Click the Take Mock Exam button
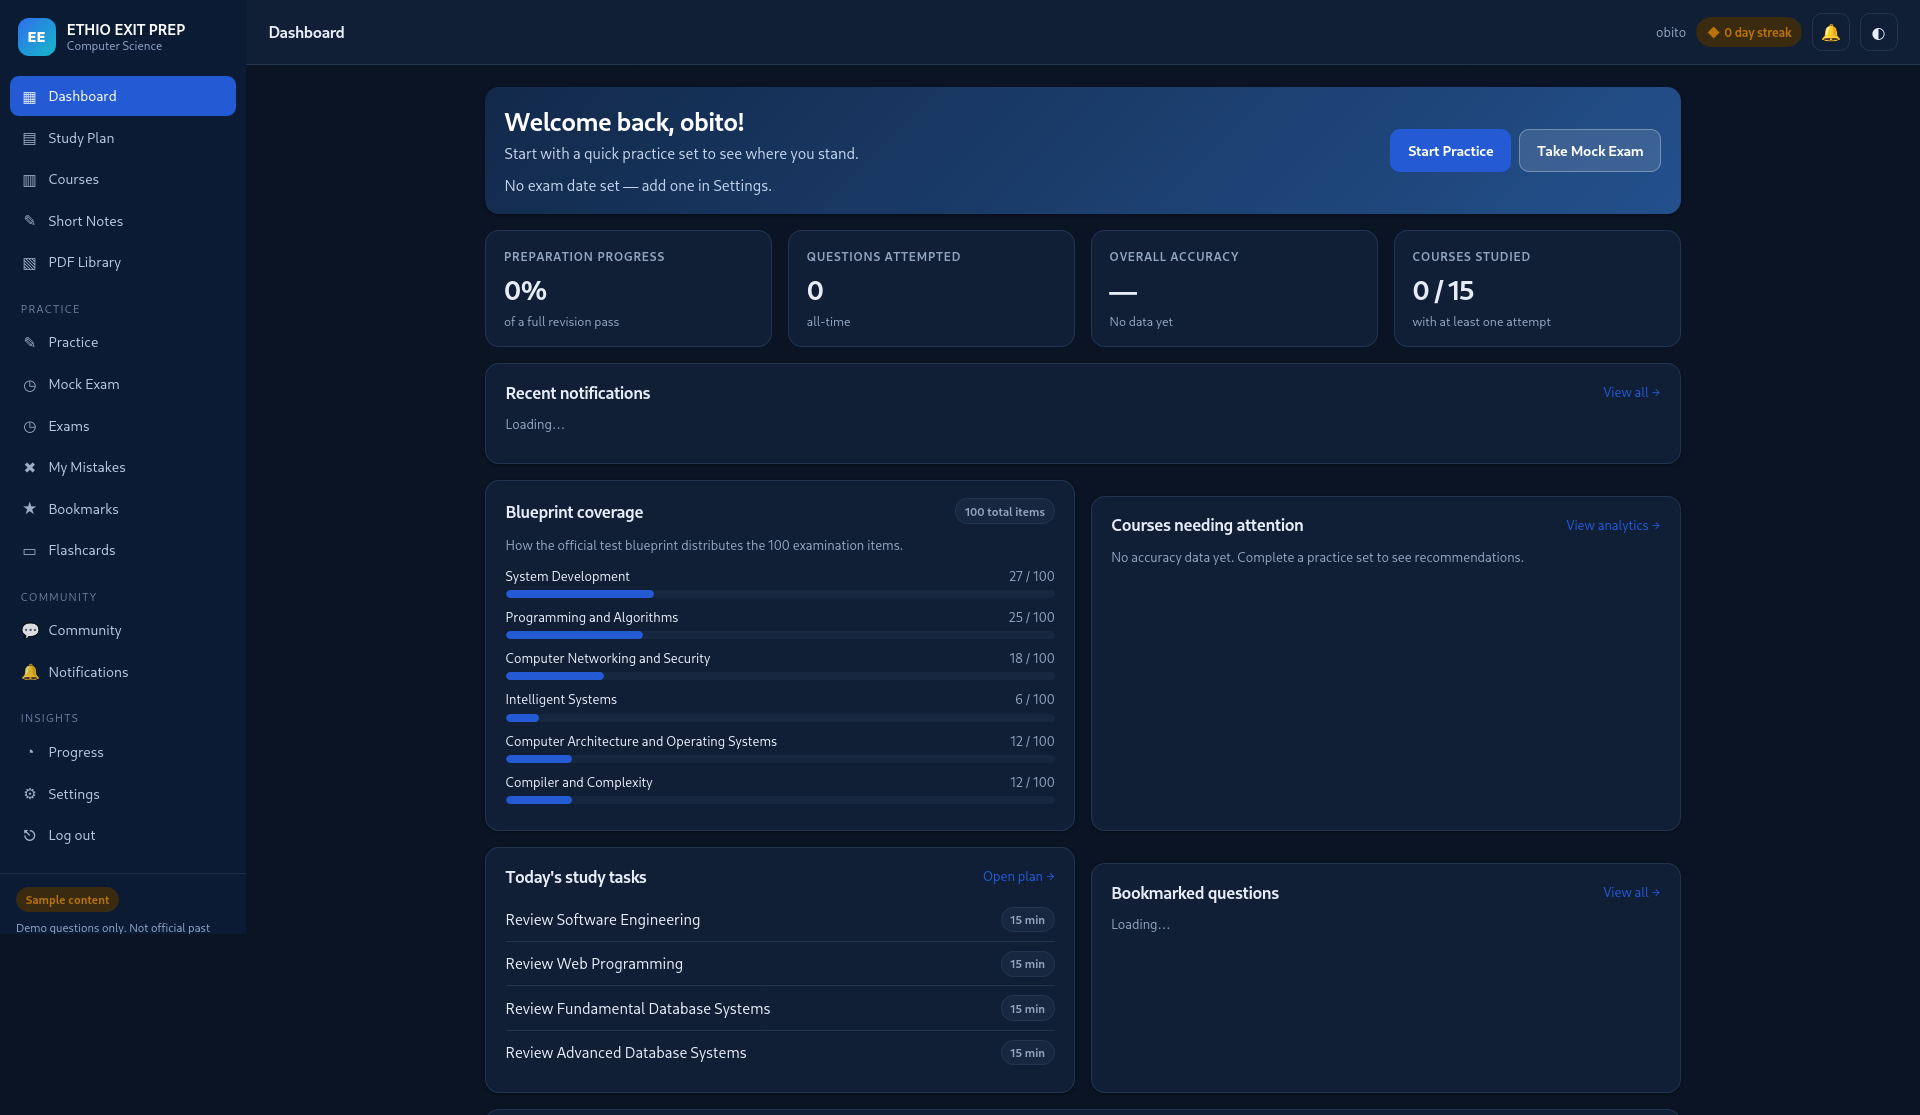This screenshot has height=1115, width=1920. (x=1590, y=151)
